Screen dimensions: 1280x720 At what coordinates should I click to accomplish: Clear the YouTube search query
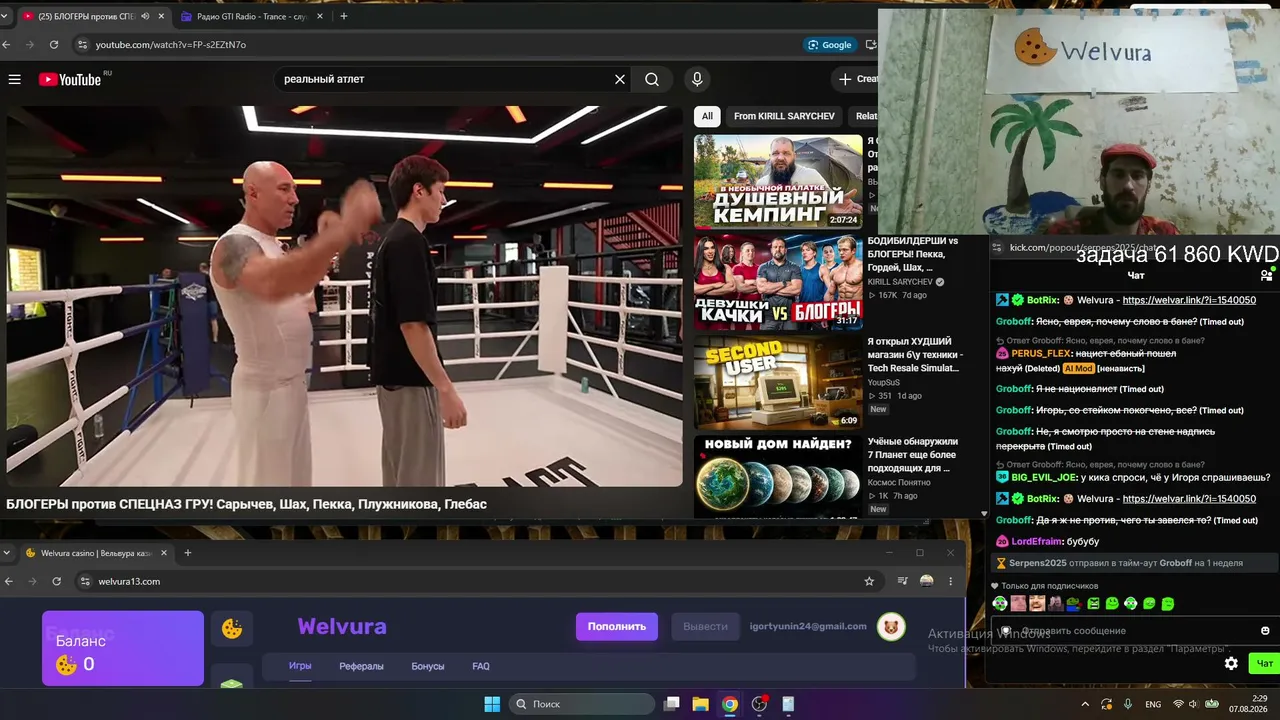pyautogui.click(x=620, y=79)
